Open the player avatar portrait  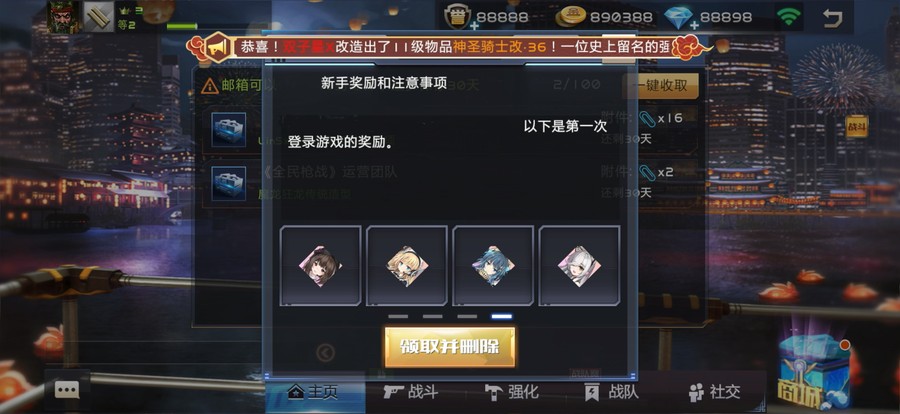(x=64, y=17)
